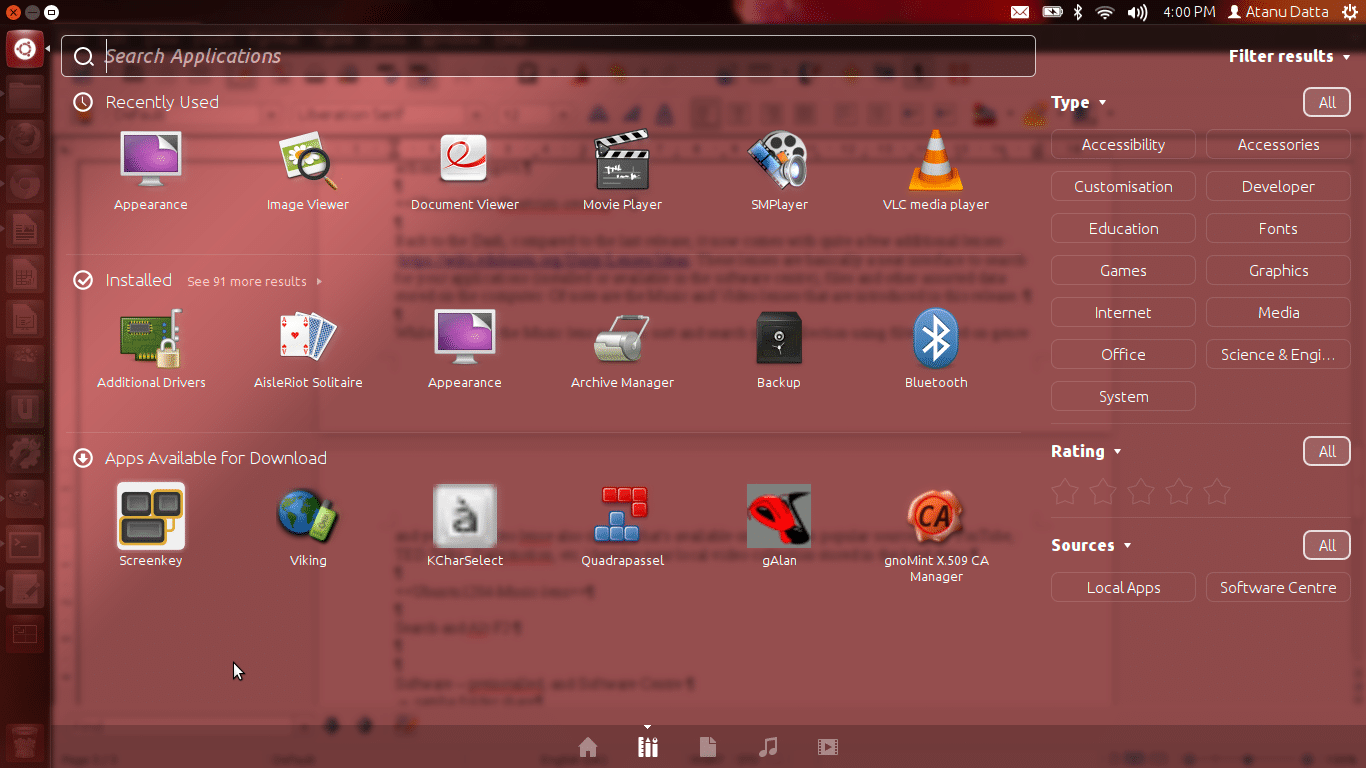Switch to the Home lens tab

coord(588,747)
